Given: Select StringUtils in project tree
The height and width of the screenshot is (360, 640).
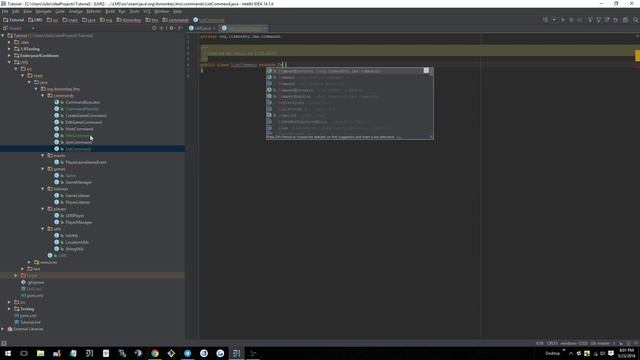Looking at the screenshot, I should (74, 249).
